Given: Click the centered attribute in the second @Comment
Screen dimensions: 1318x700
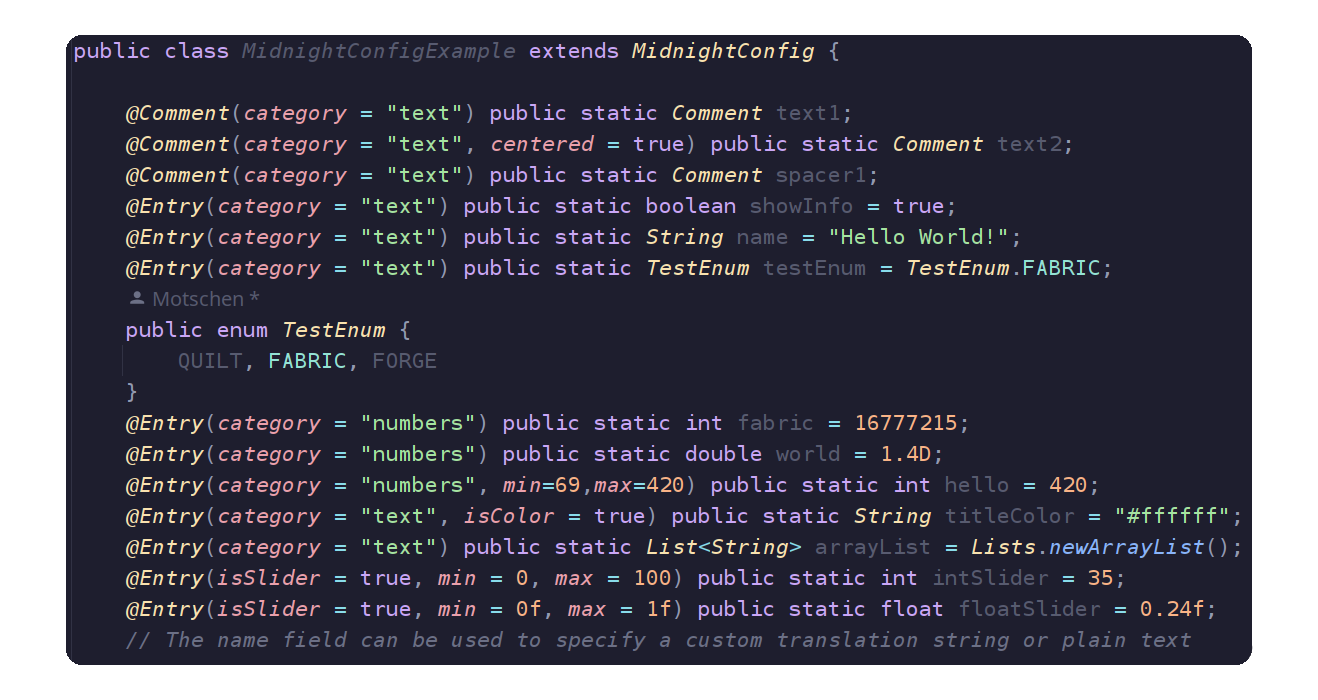Looking at the screenshot, I should coord(542,144).
